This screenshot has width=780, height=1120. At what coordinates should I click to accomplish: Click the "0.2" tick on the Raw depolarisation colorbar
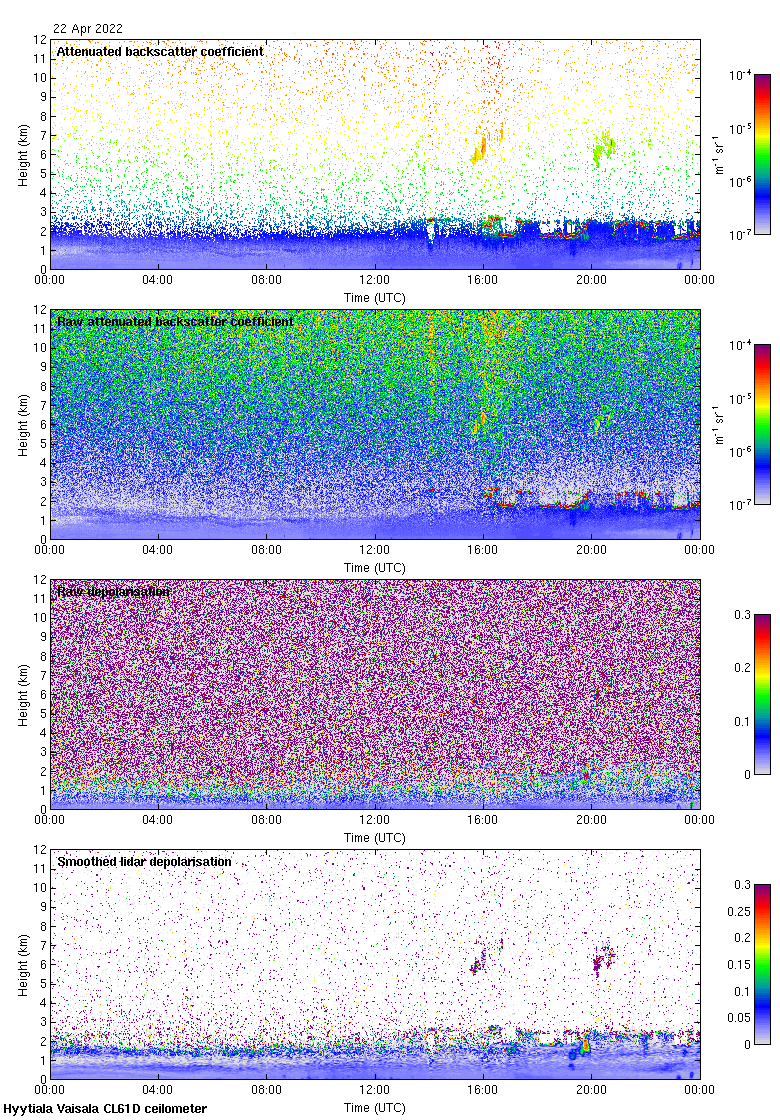743,668
